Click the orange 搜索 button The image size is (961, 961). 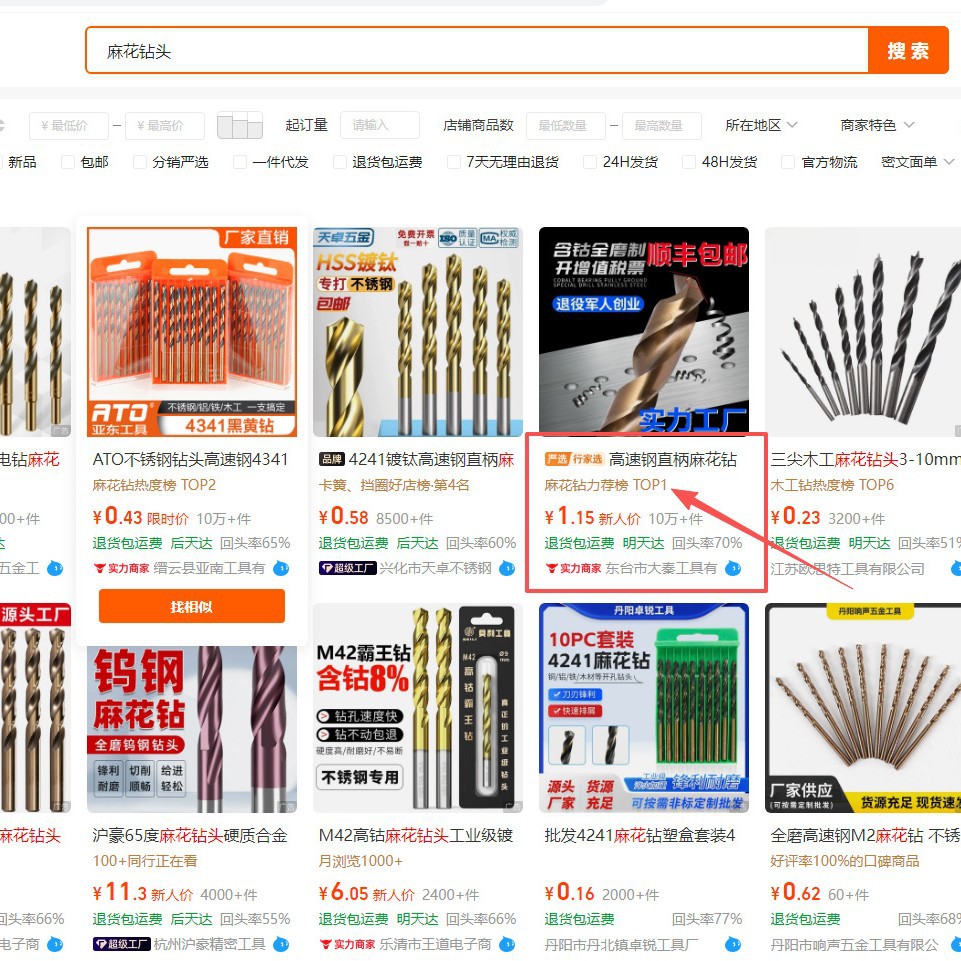[908, 50]
